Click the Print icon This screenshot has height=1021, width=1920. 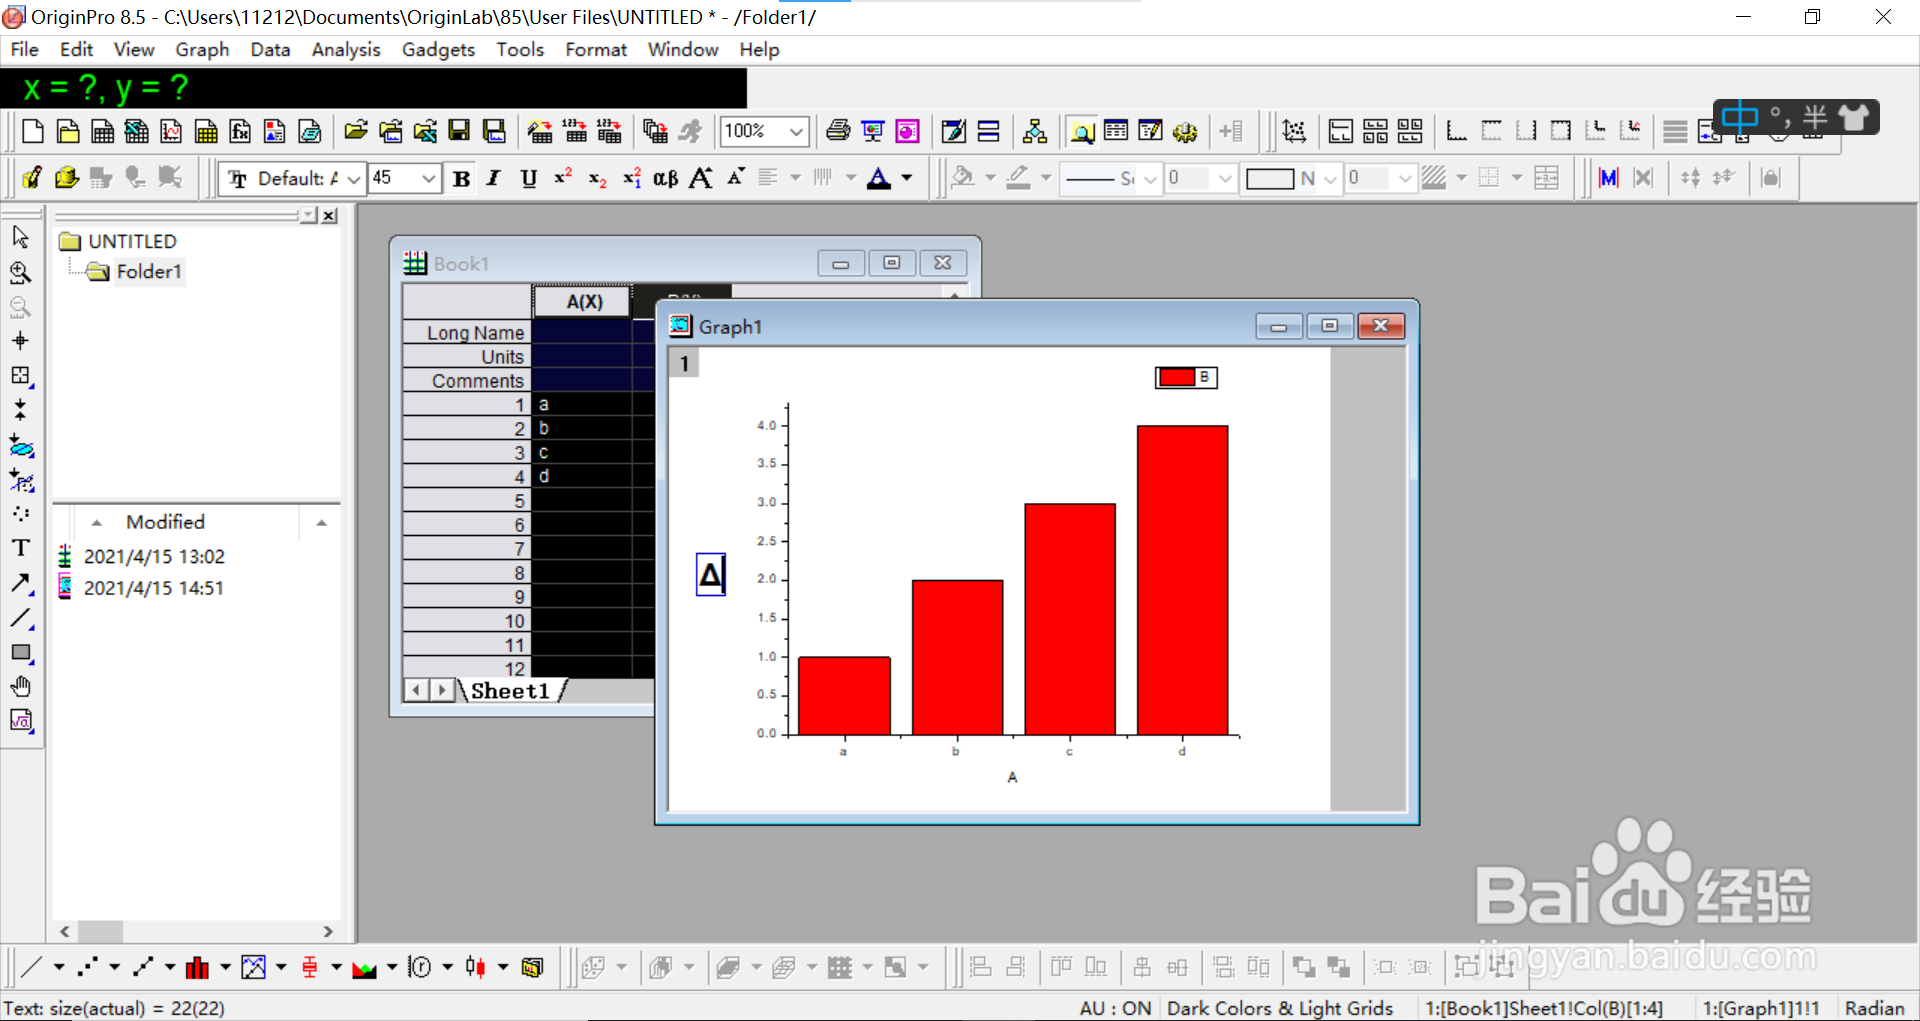coord(838,131)
